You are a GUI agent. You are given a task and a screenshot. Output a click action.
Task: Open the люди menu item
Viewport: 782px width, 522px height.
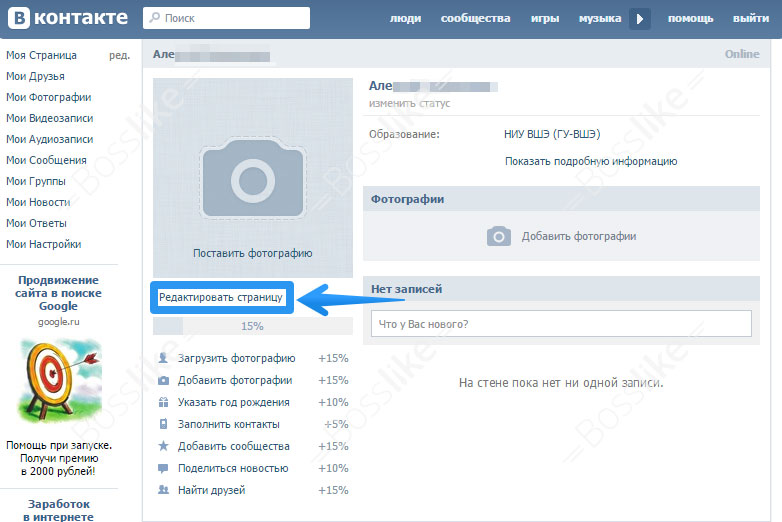(x=405, y=18)
